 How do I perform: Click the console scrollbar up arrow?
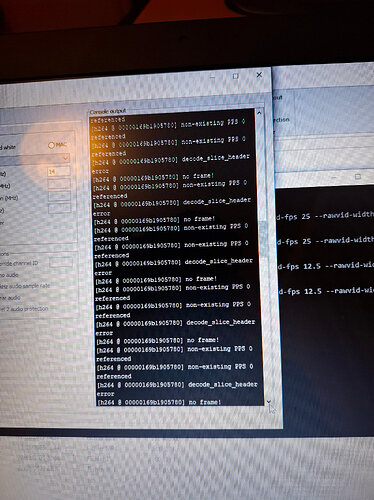point(259,113)
